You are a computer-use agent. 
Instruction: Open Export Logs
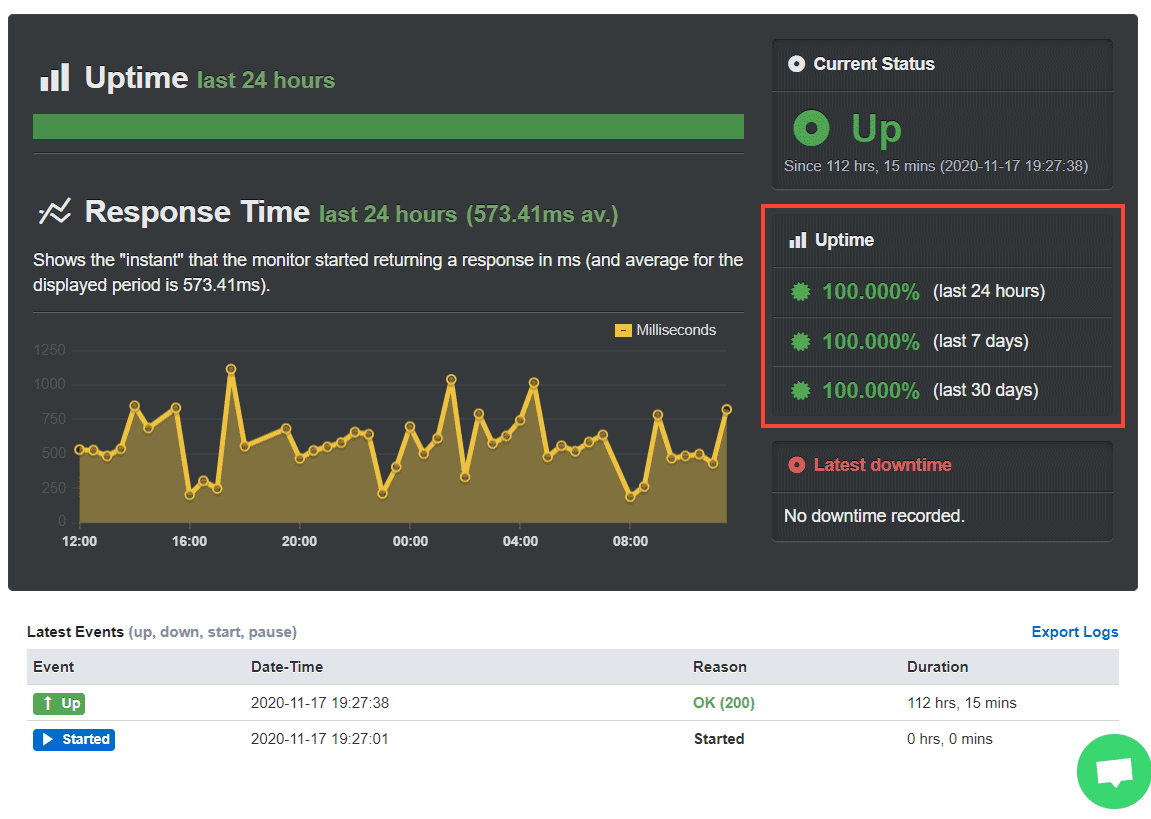(x=1074, y=632)
